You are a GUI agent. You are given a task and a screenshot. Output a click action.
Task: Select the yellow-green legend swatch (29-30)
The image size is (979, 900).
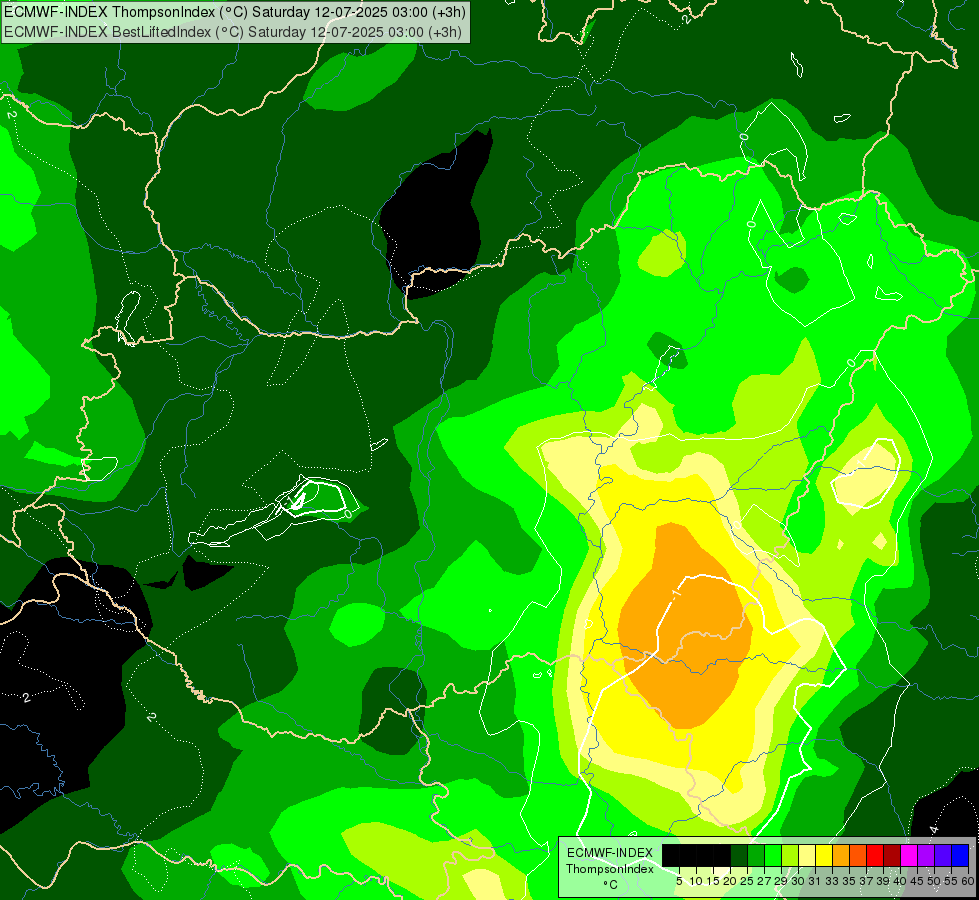[790, 855]
